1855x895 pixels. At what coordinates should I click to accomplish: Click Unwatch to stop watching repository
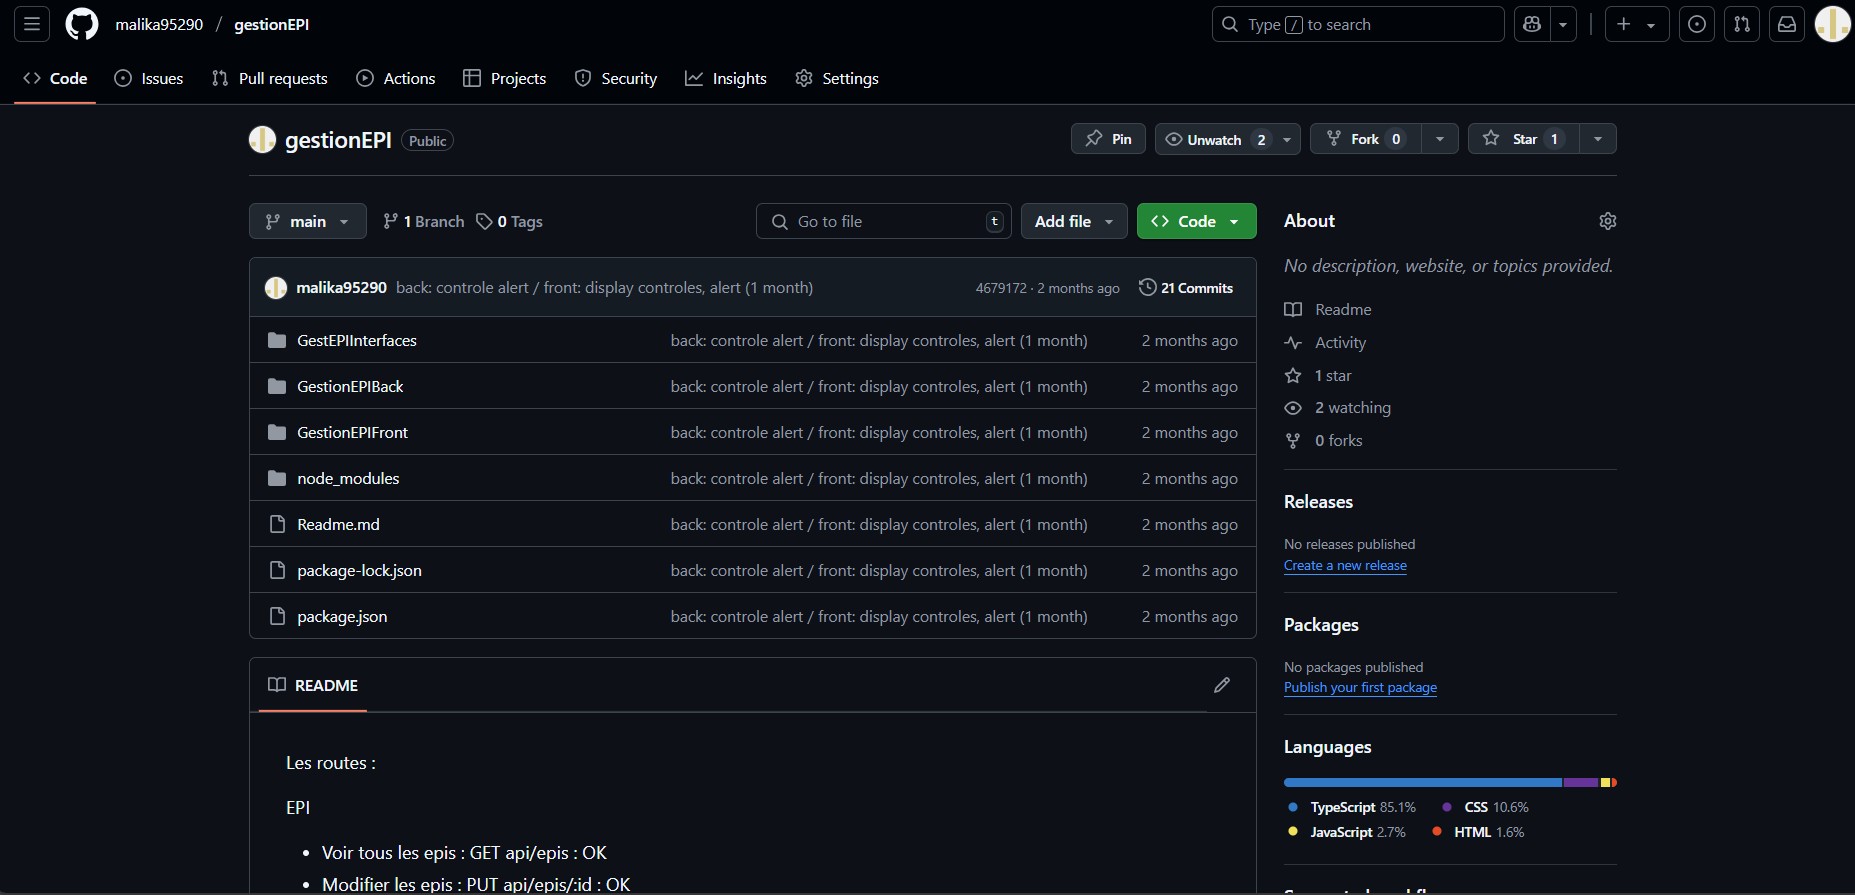[1214, 139]
